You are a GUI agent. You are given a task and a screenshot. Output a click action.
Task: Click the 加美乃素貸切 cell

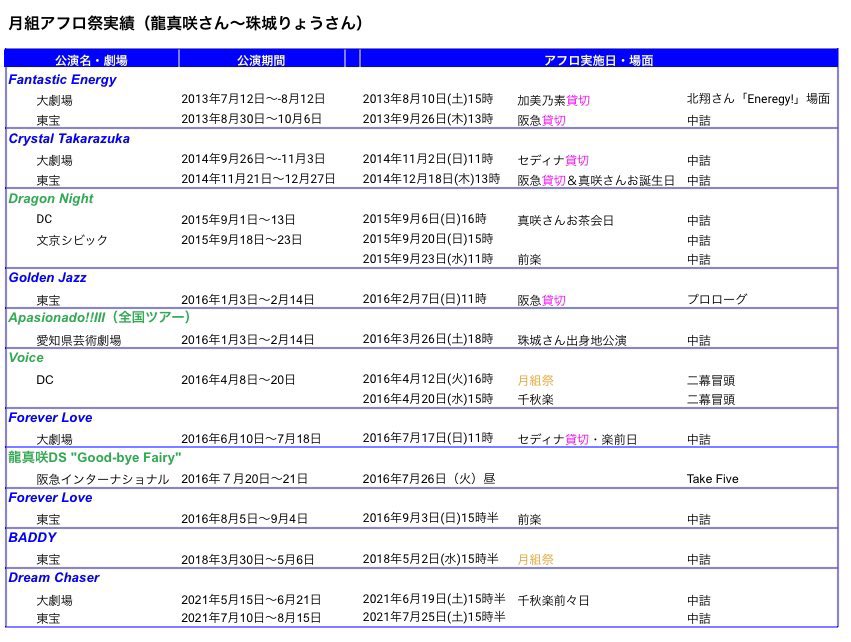click(554, 100)
